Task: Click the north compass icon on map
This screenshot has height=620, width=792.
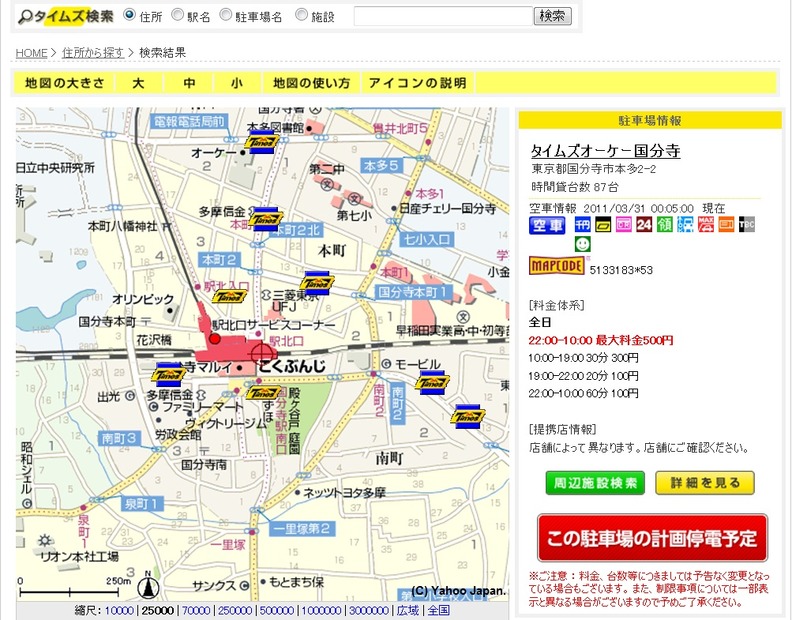Action: click(148, 586)
